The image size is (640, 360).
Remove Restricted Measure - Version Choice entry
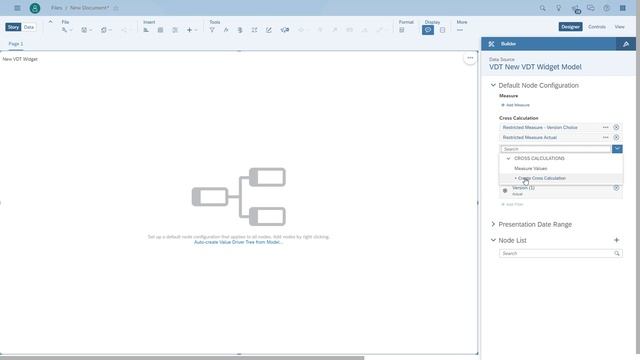616,127
